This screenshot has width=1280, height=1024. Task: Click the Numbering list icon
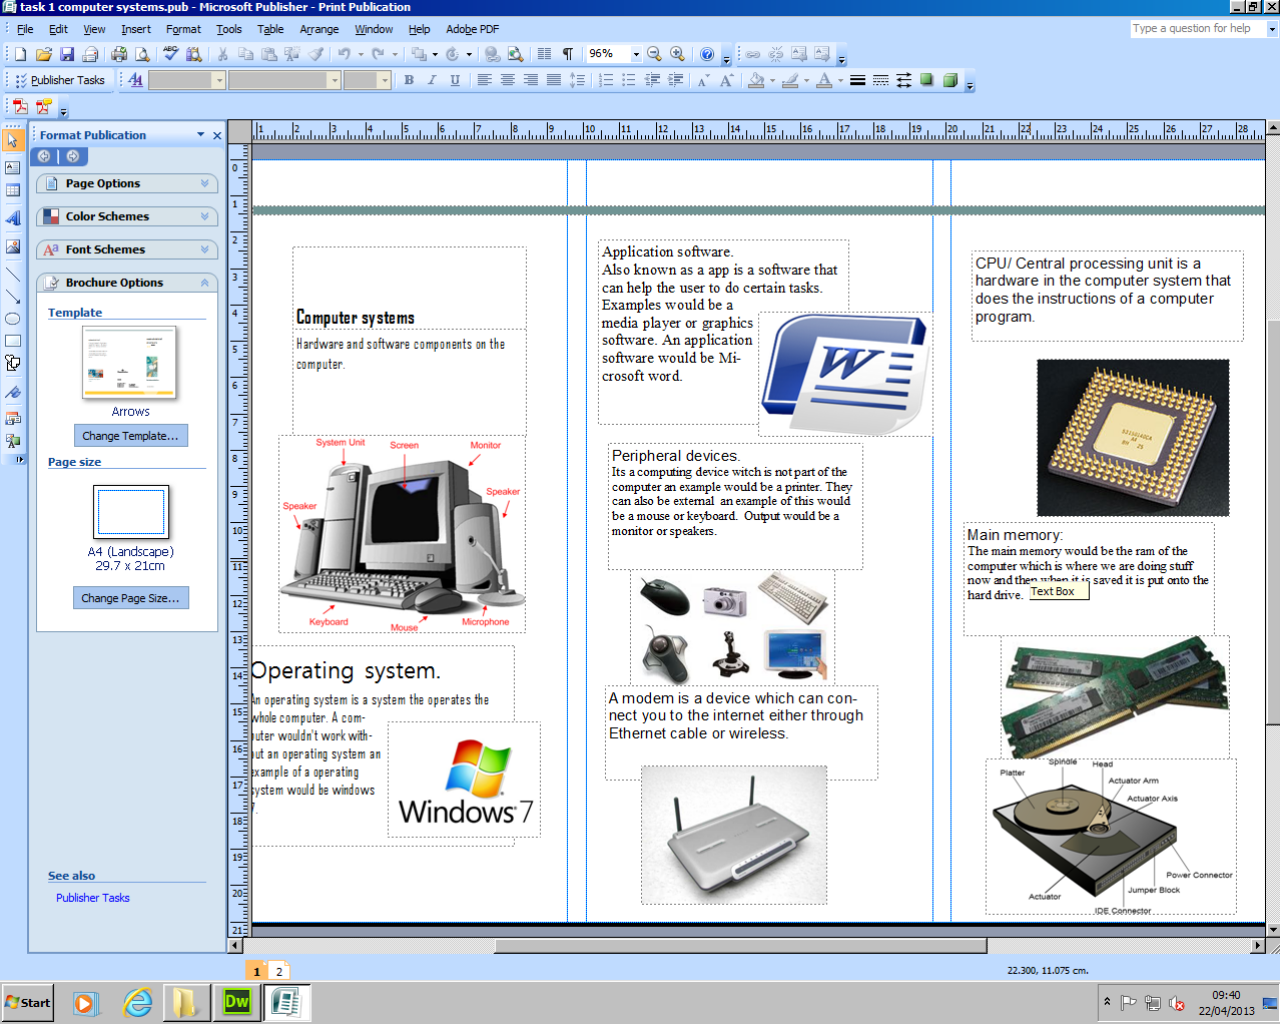click(x=606, y=80)
